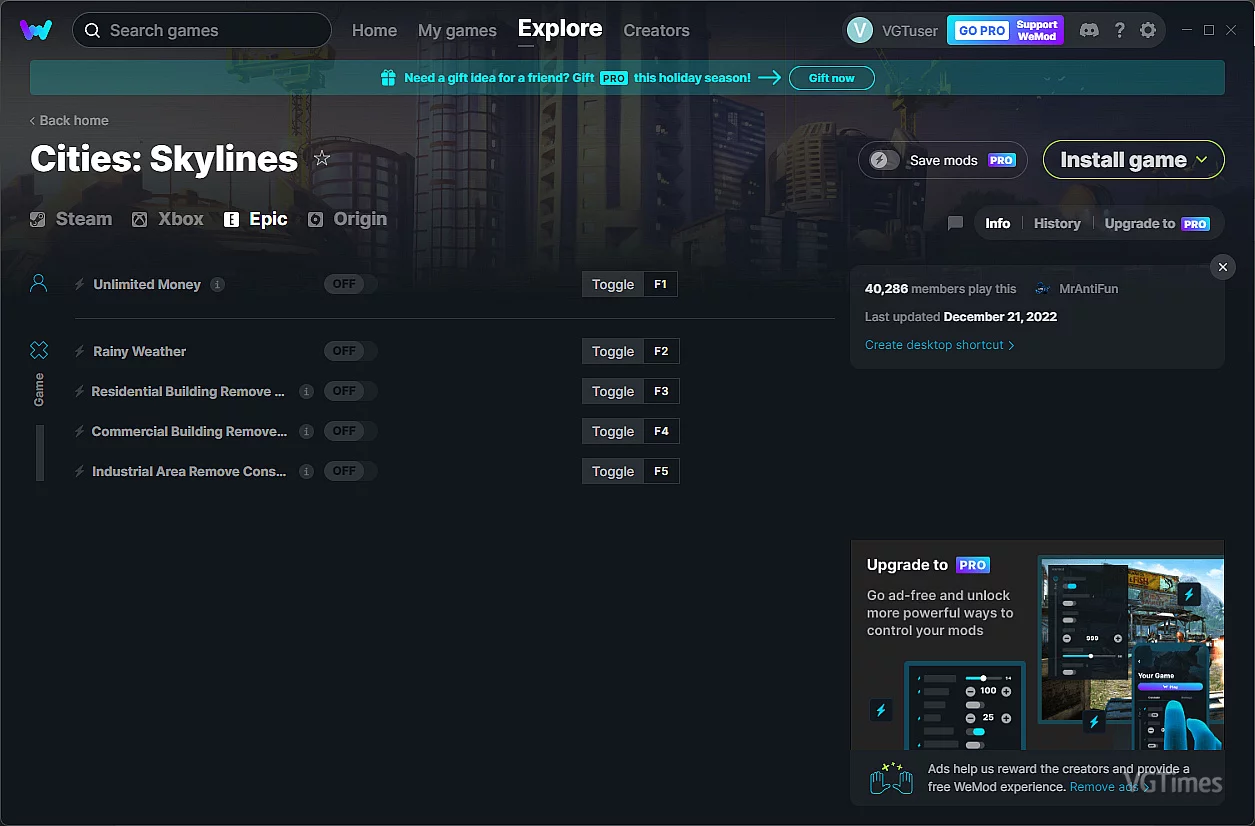Click the Gift now button
Screen dimensions: 1255x826
[x=832, y=78]
